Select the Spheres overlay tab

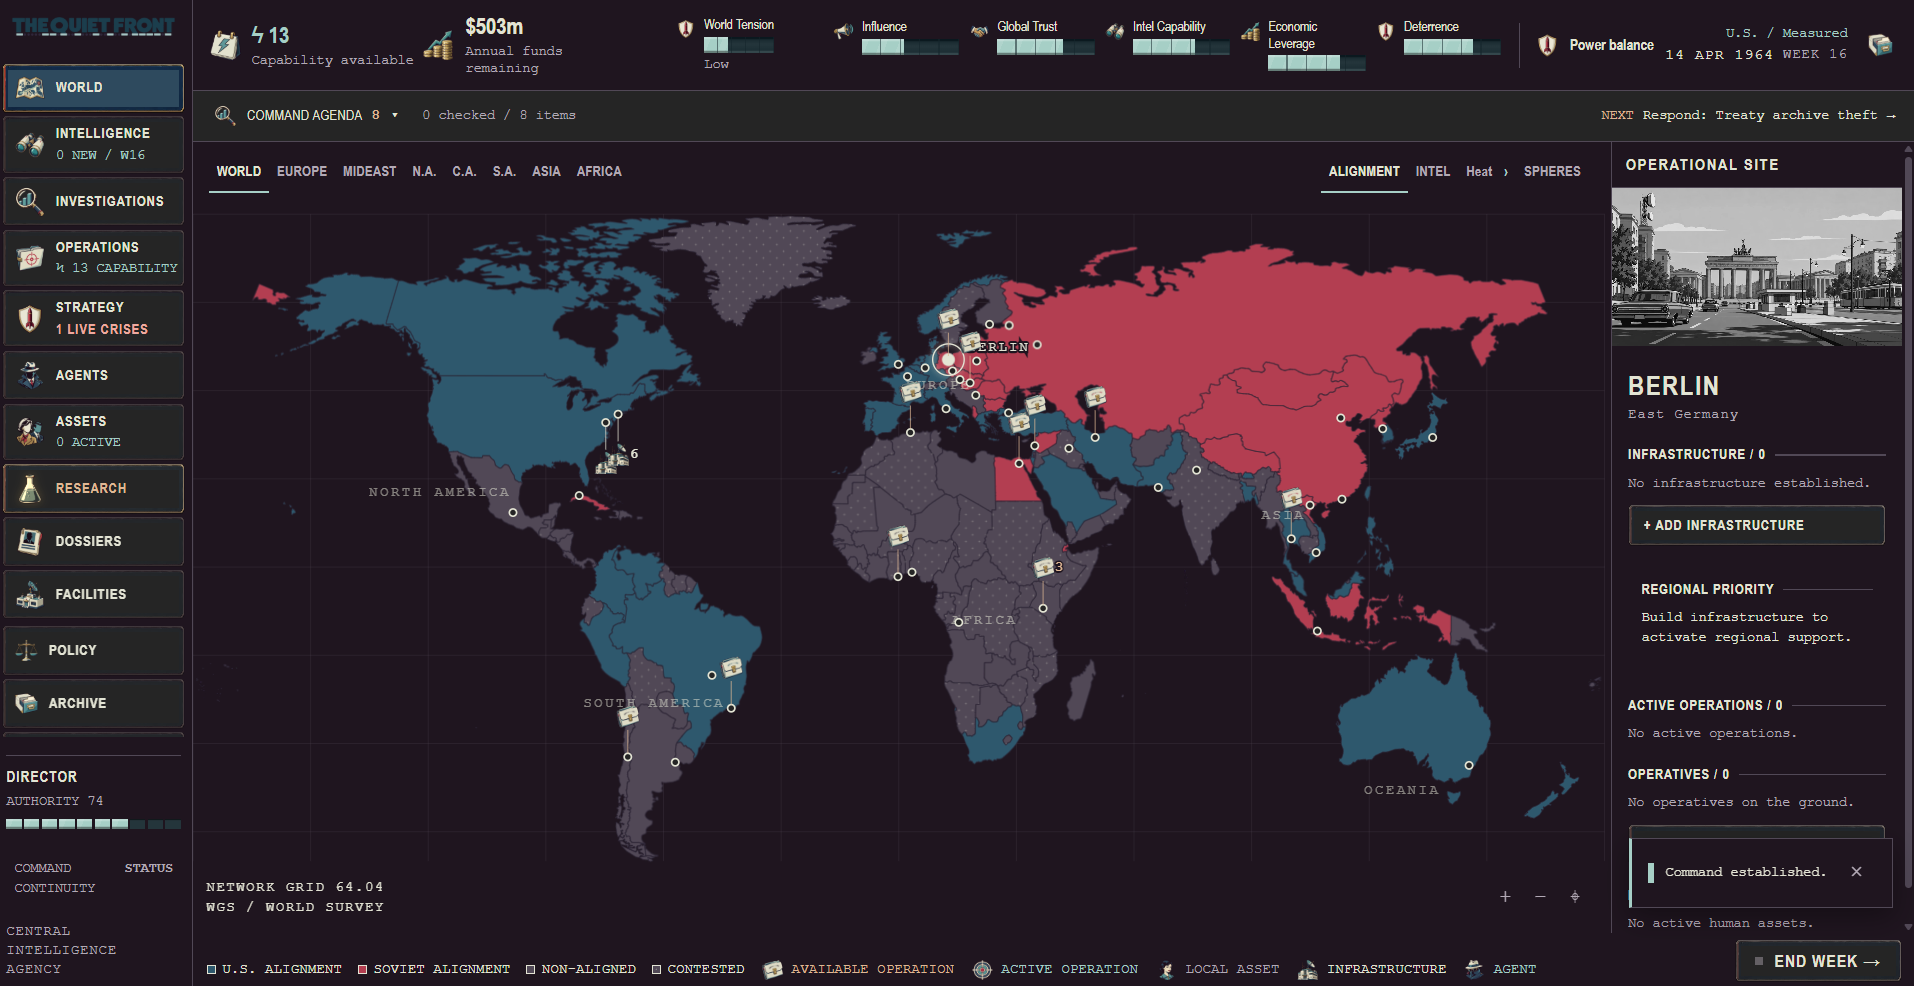pos(1552,172)
